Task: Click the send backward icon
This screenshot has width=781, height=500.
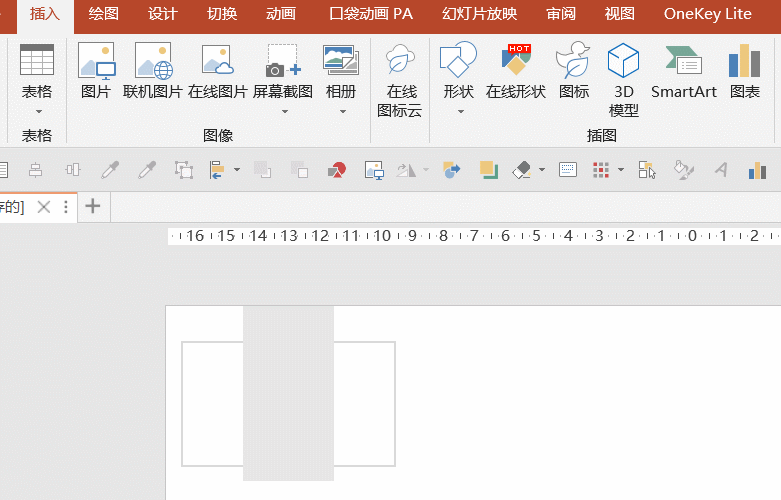Action: point(299,170)
